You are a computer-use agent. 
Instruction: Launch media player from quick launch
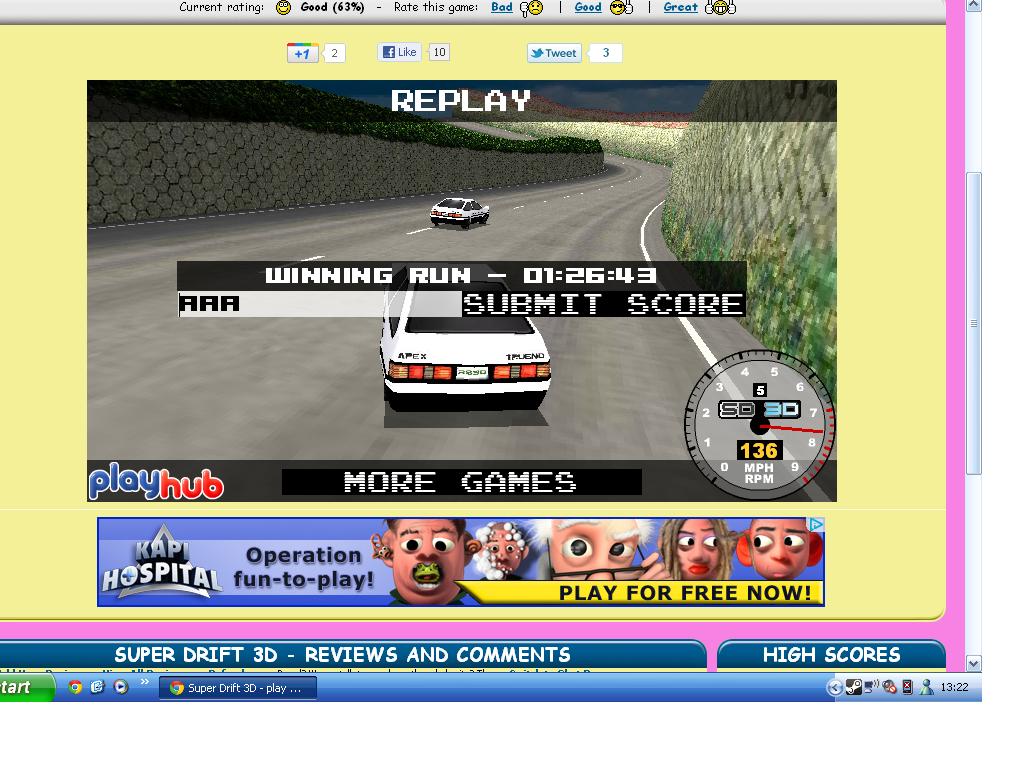120,687
